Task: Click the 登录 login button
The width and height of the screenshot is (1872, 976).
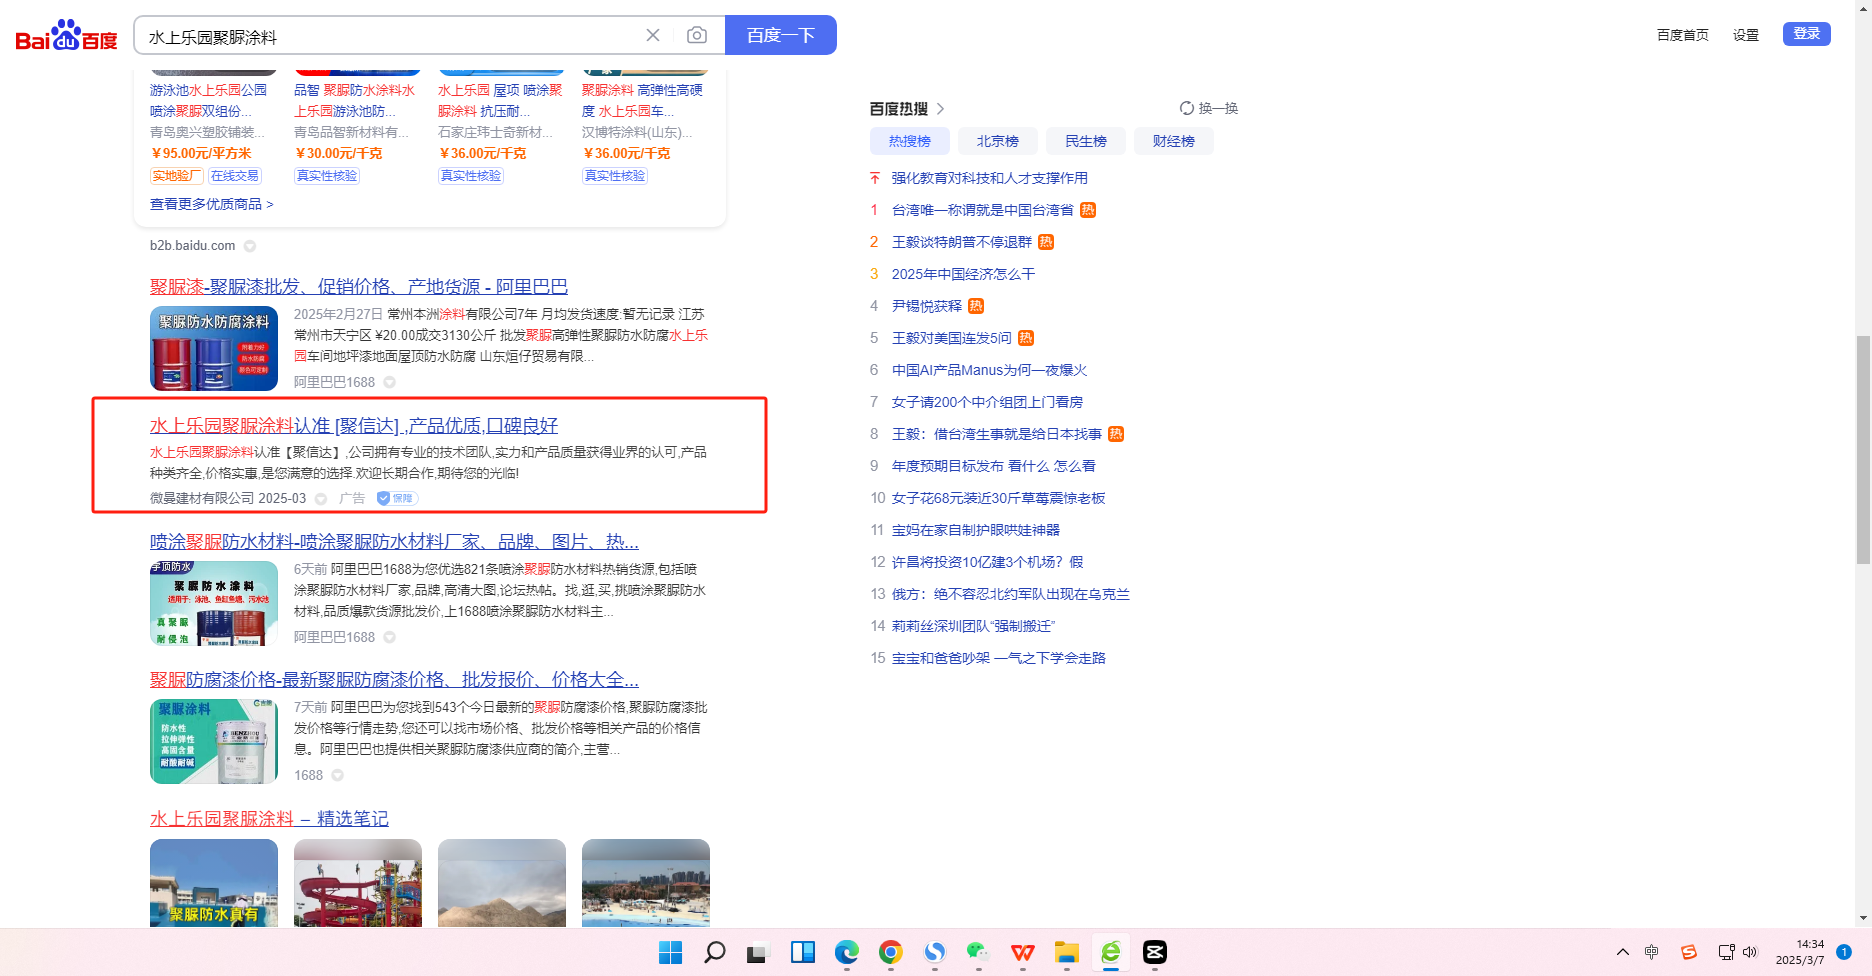Action: [x=1806, y=34]
